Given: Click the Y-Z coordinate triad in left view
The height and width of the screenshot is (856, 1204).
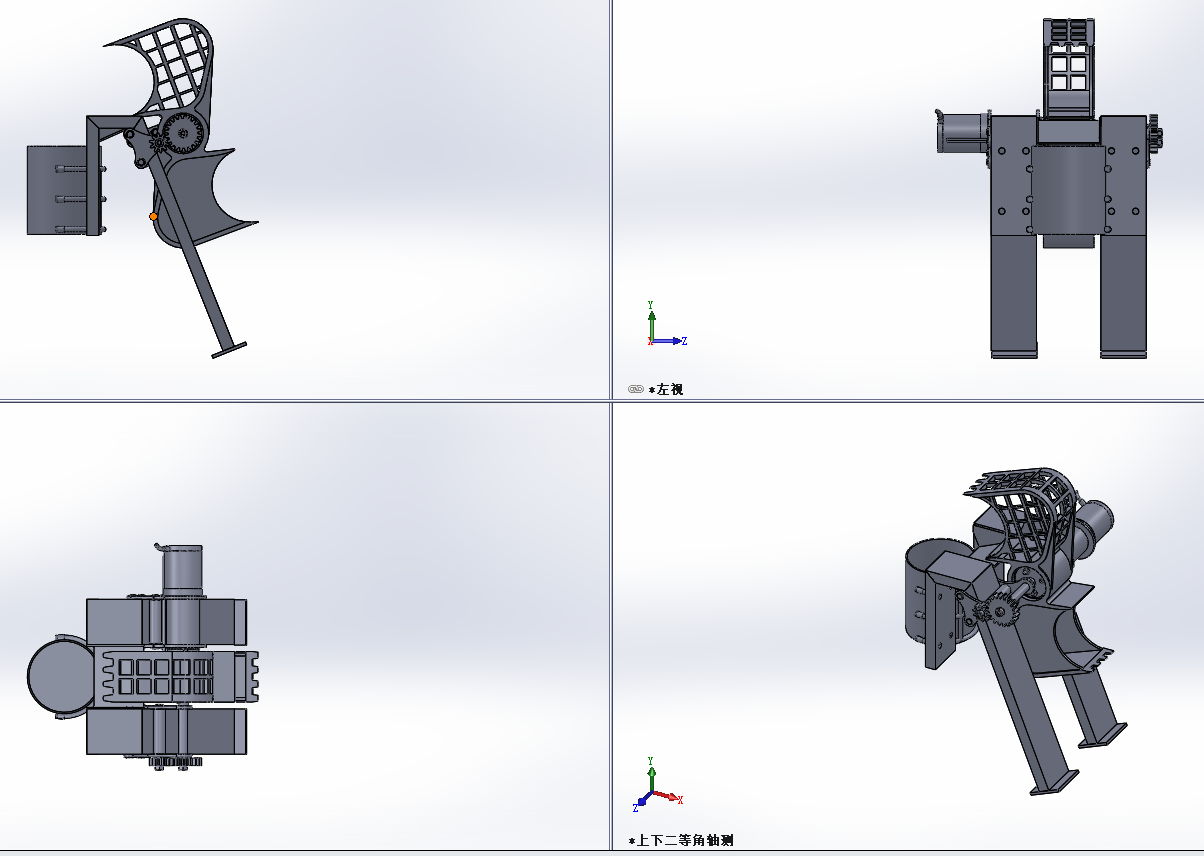Looking at the screenshot, I should (x=665, y=323).
